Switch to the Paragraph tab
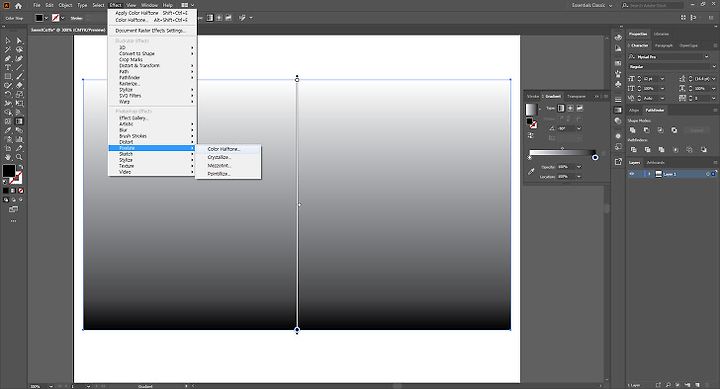 point(664,45)
